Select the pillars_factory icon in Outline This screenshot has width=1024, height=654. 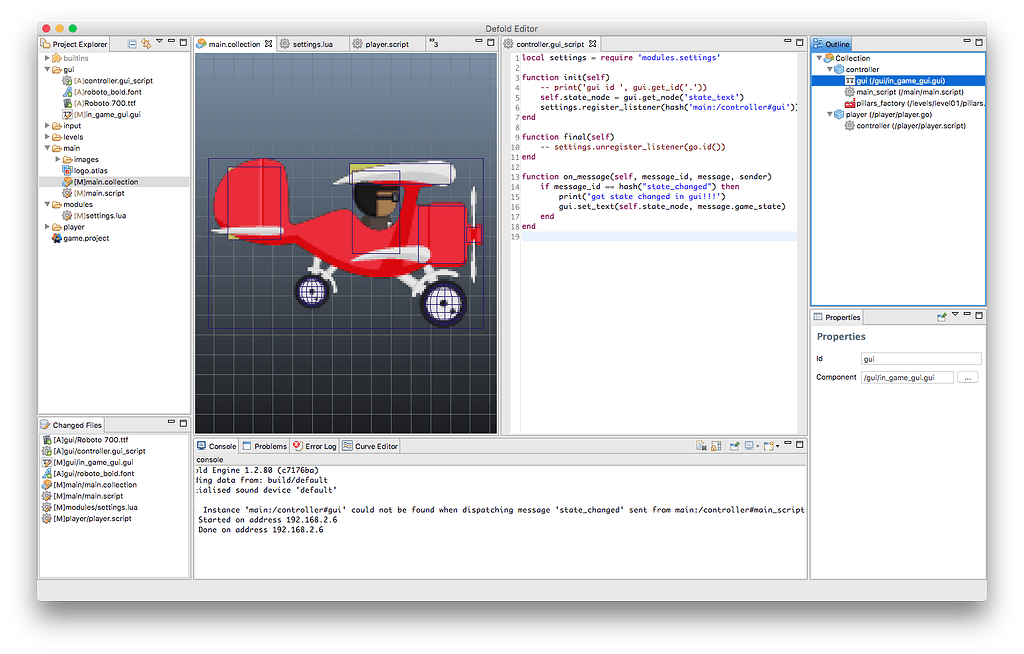tap(850, 103)
